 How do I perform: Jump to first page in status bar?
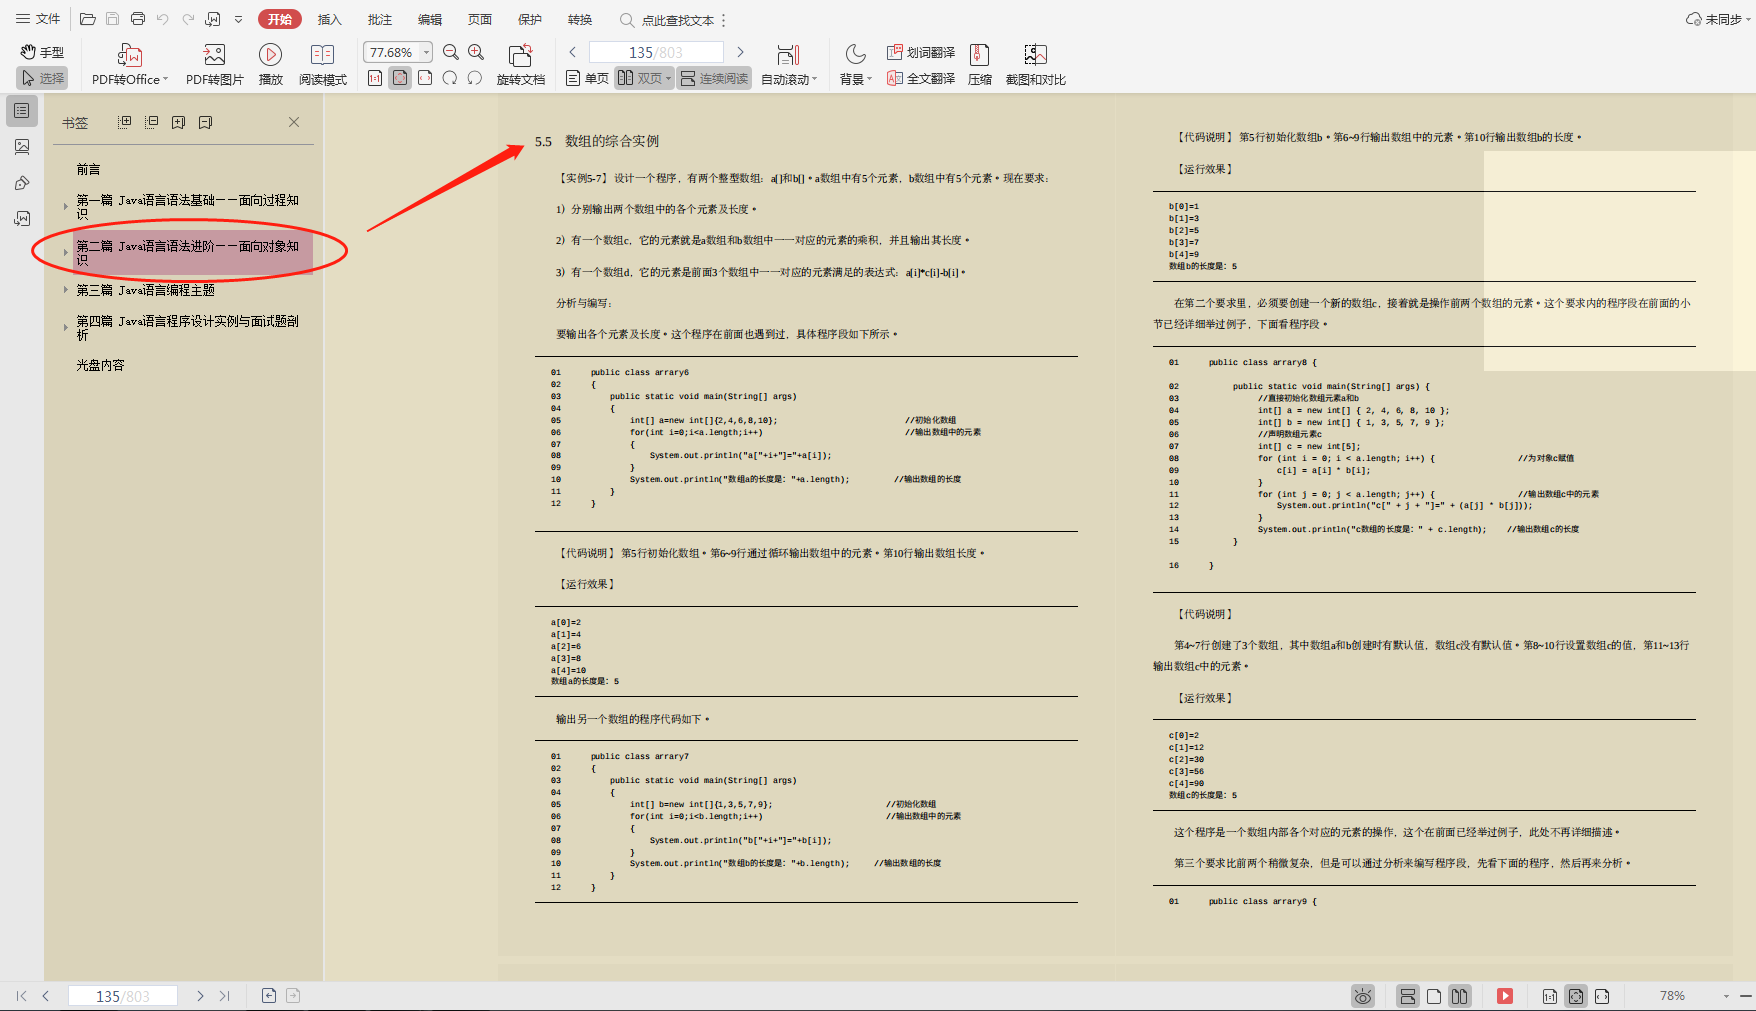[x=22, y=996]
